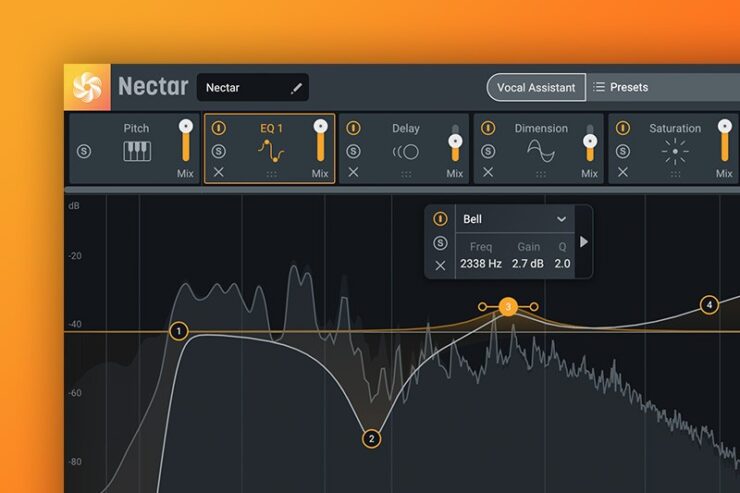Viewport: 740px width, 493px height.
Task: Open the Bell filter type dropdown
Action: click(x=515, y=219)
